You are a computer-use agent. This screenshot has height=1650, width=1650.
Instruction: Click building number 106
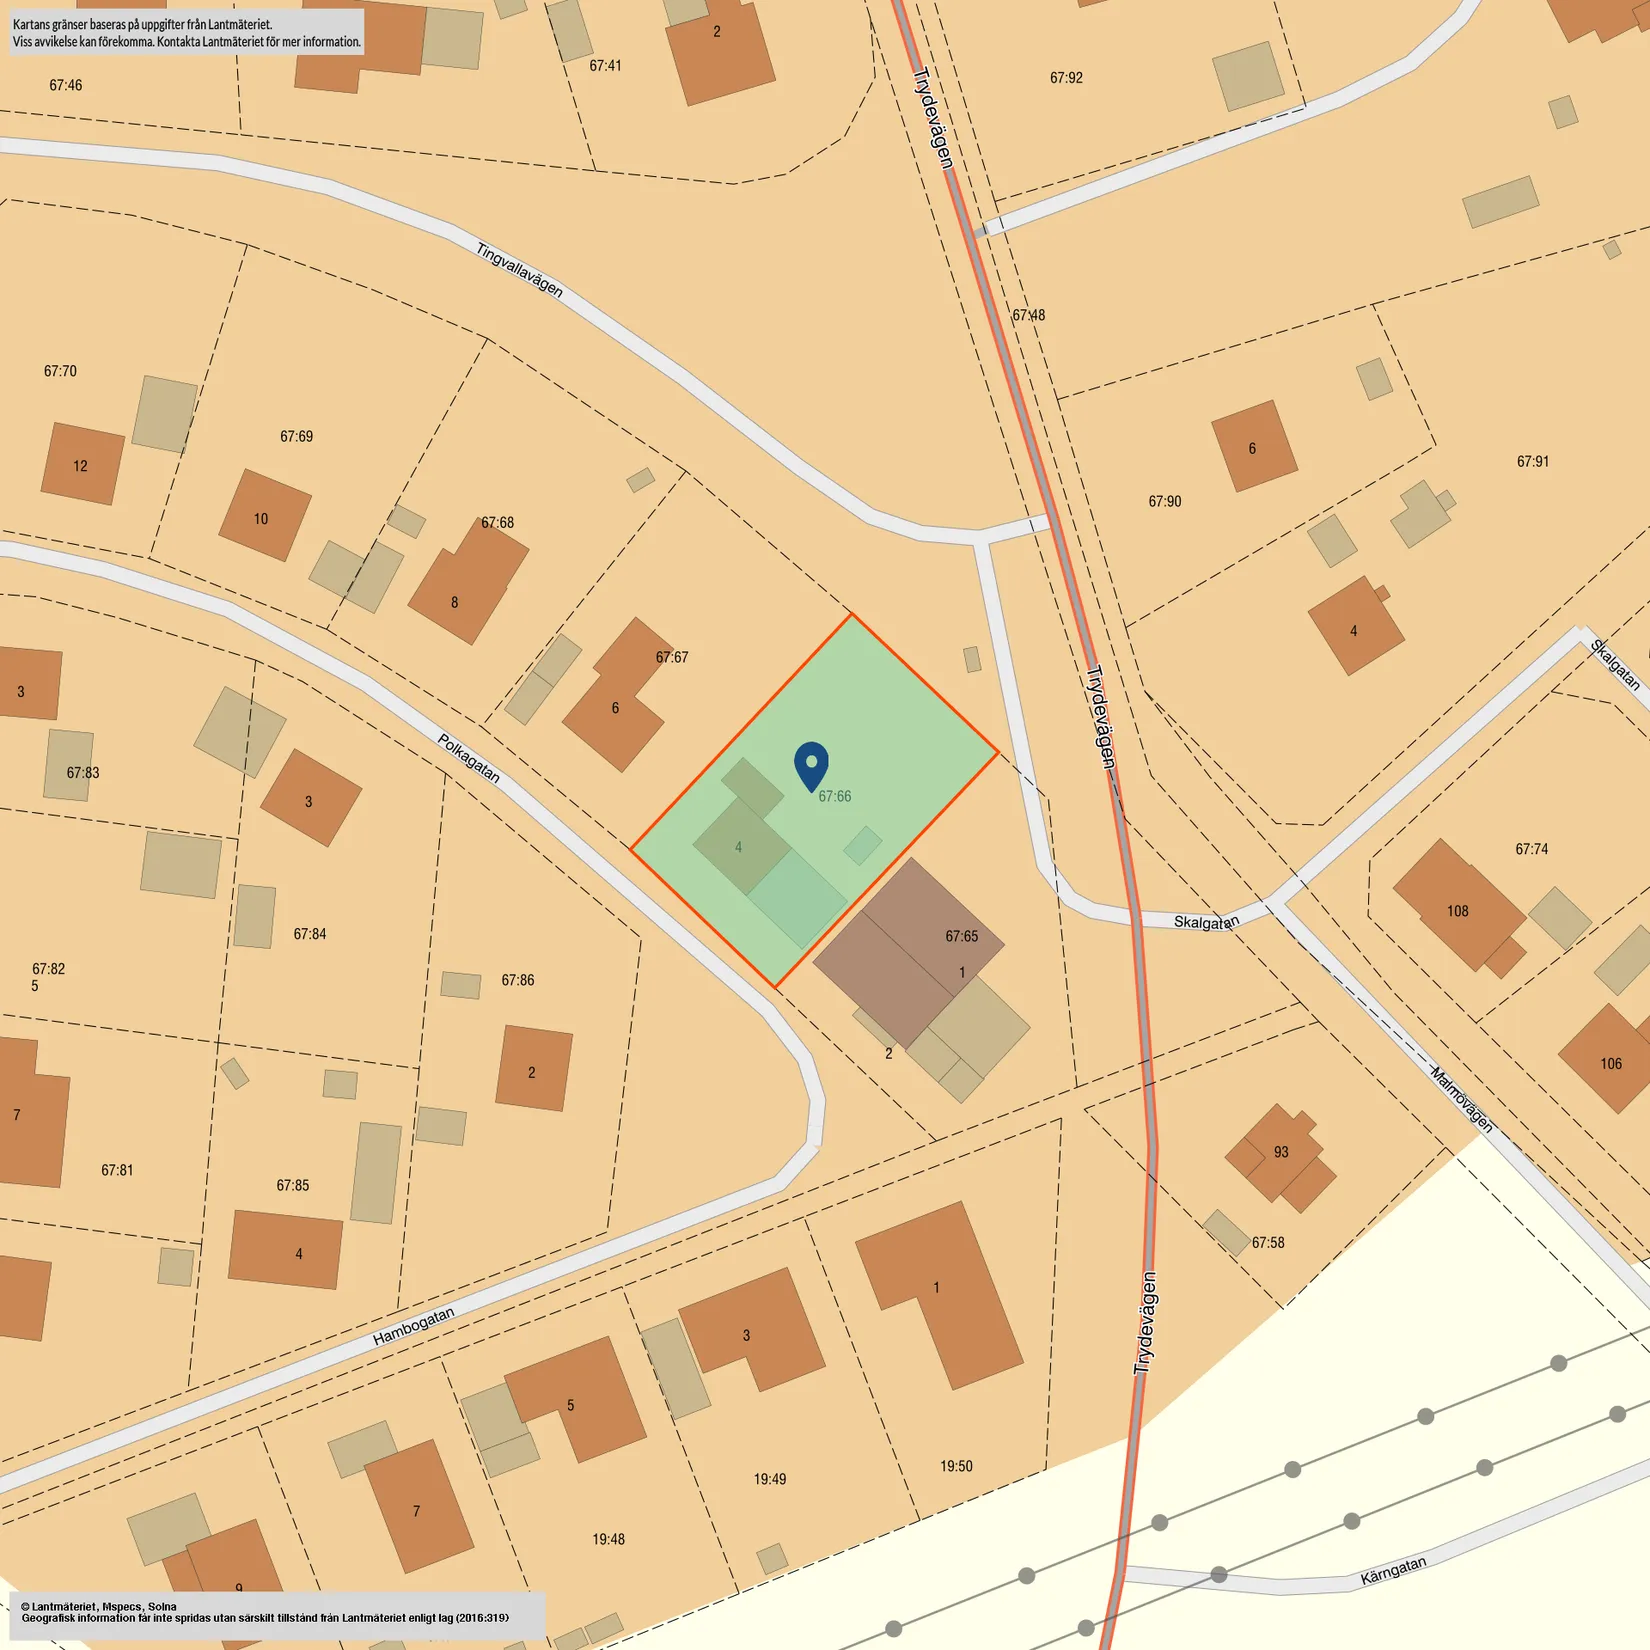(1610, 1063)
